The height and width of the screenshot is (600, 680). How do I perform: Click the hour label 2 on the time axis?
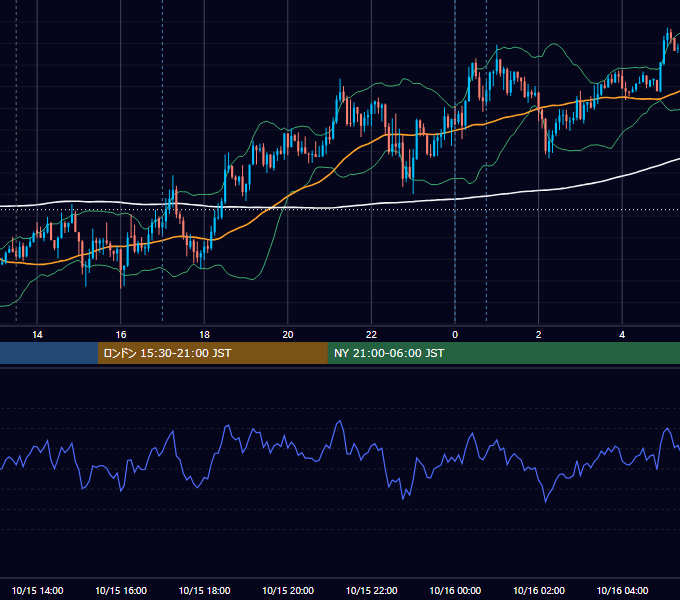[539, 335]
